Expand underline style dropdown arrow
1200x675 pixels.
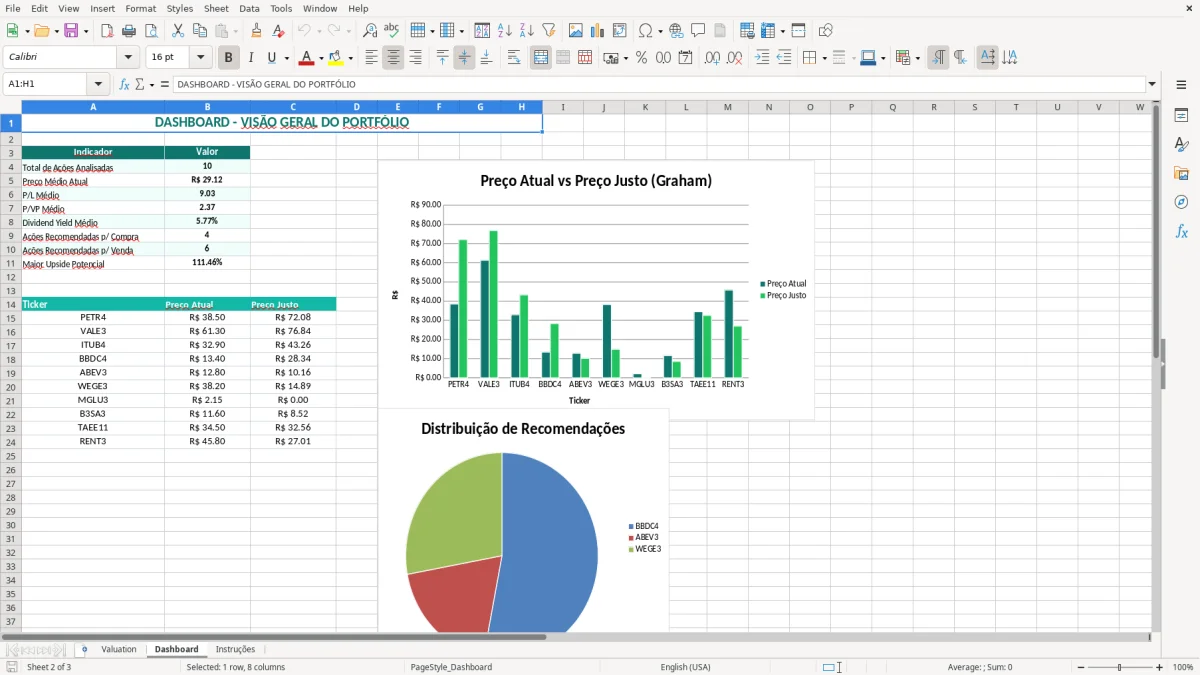tap(286, 59)
